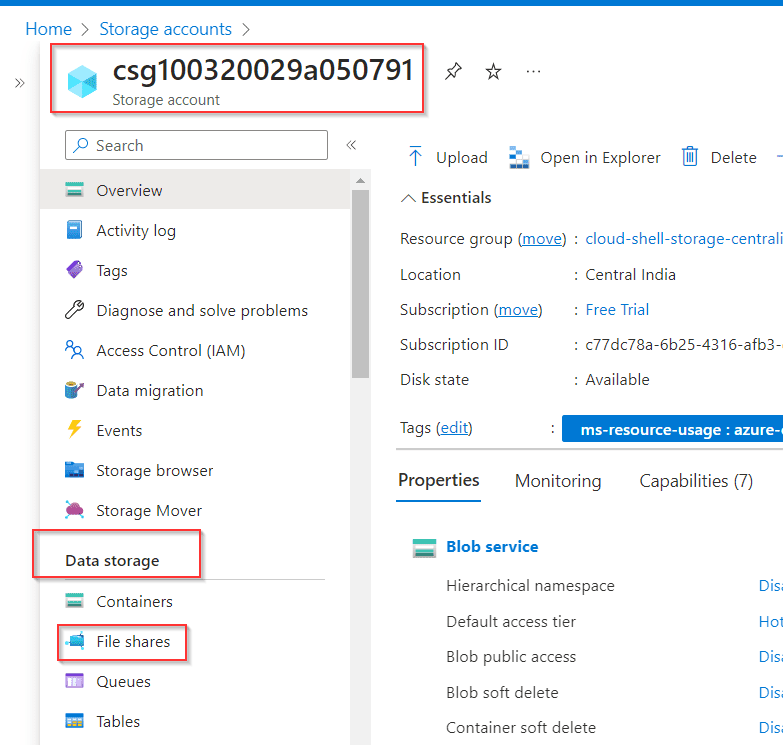
Task: Collapse the sidebar navigation pane
Action: [351, 145]
